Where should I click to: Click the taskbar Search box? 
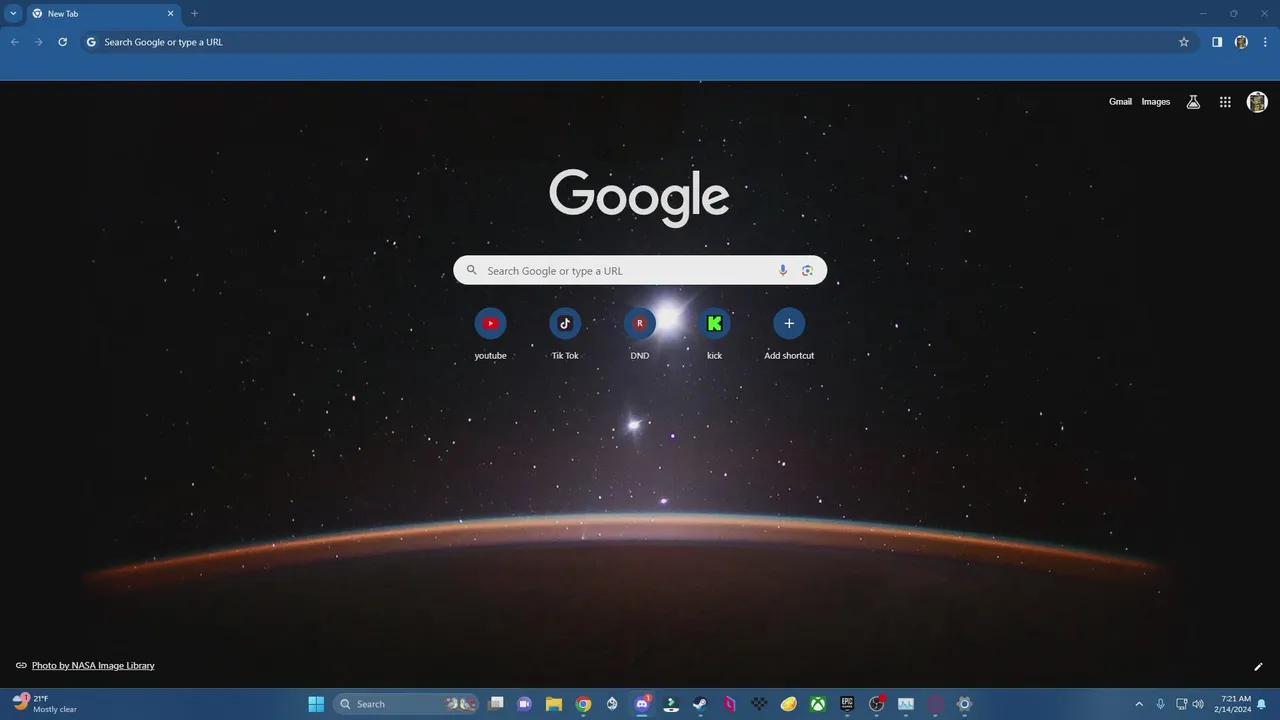(406, 704)
